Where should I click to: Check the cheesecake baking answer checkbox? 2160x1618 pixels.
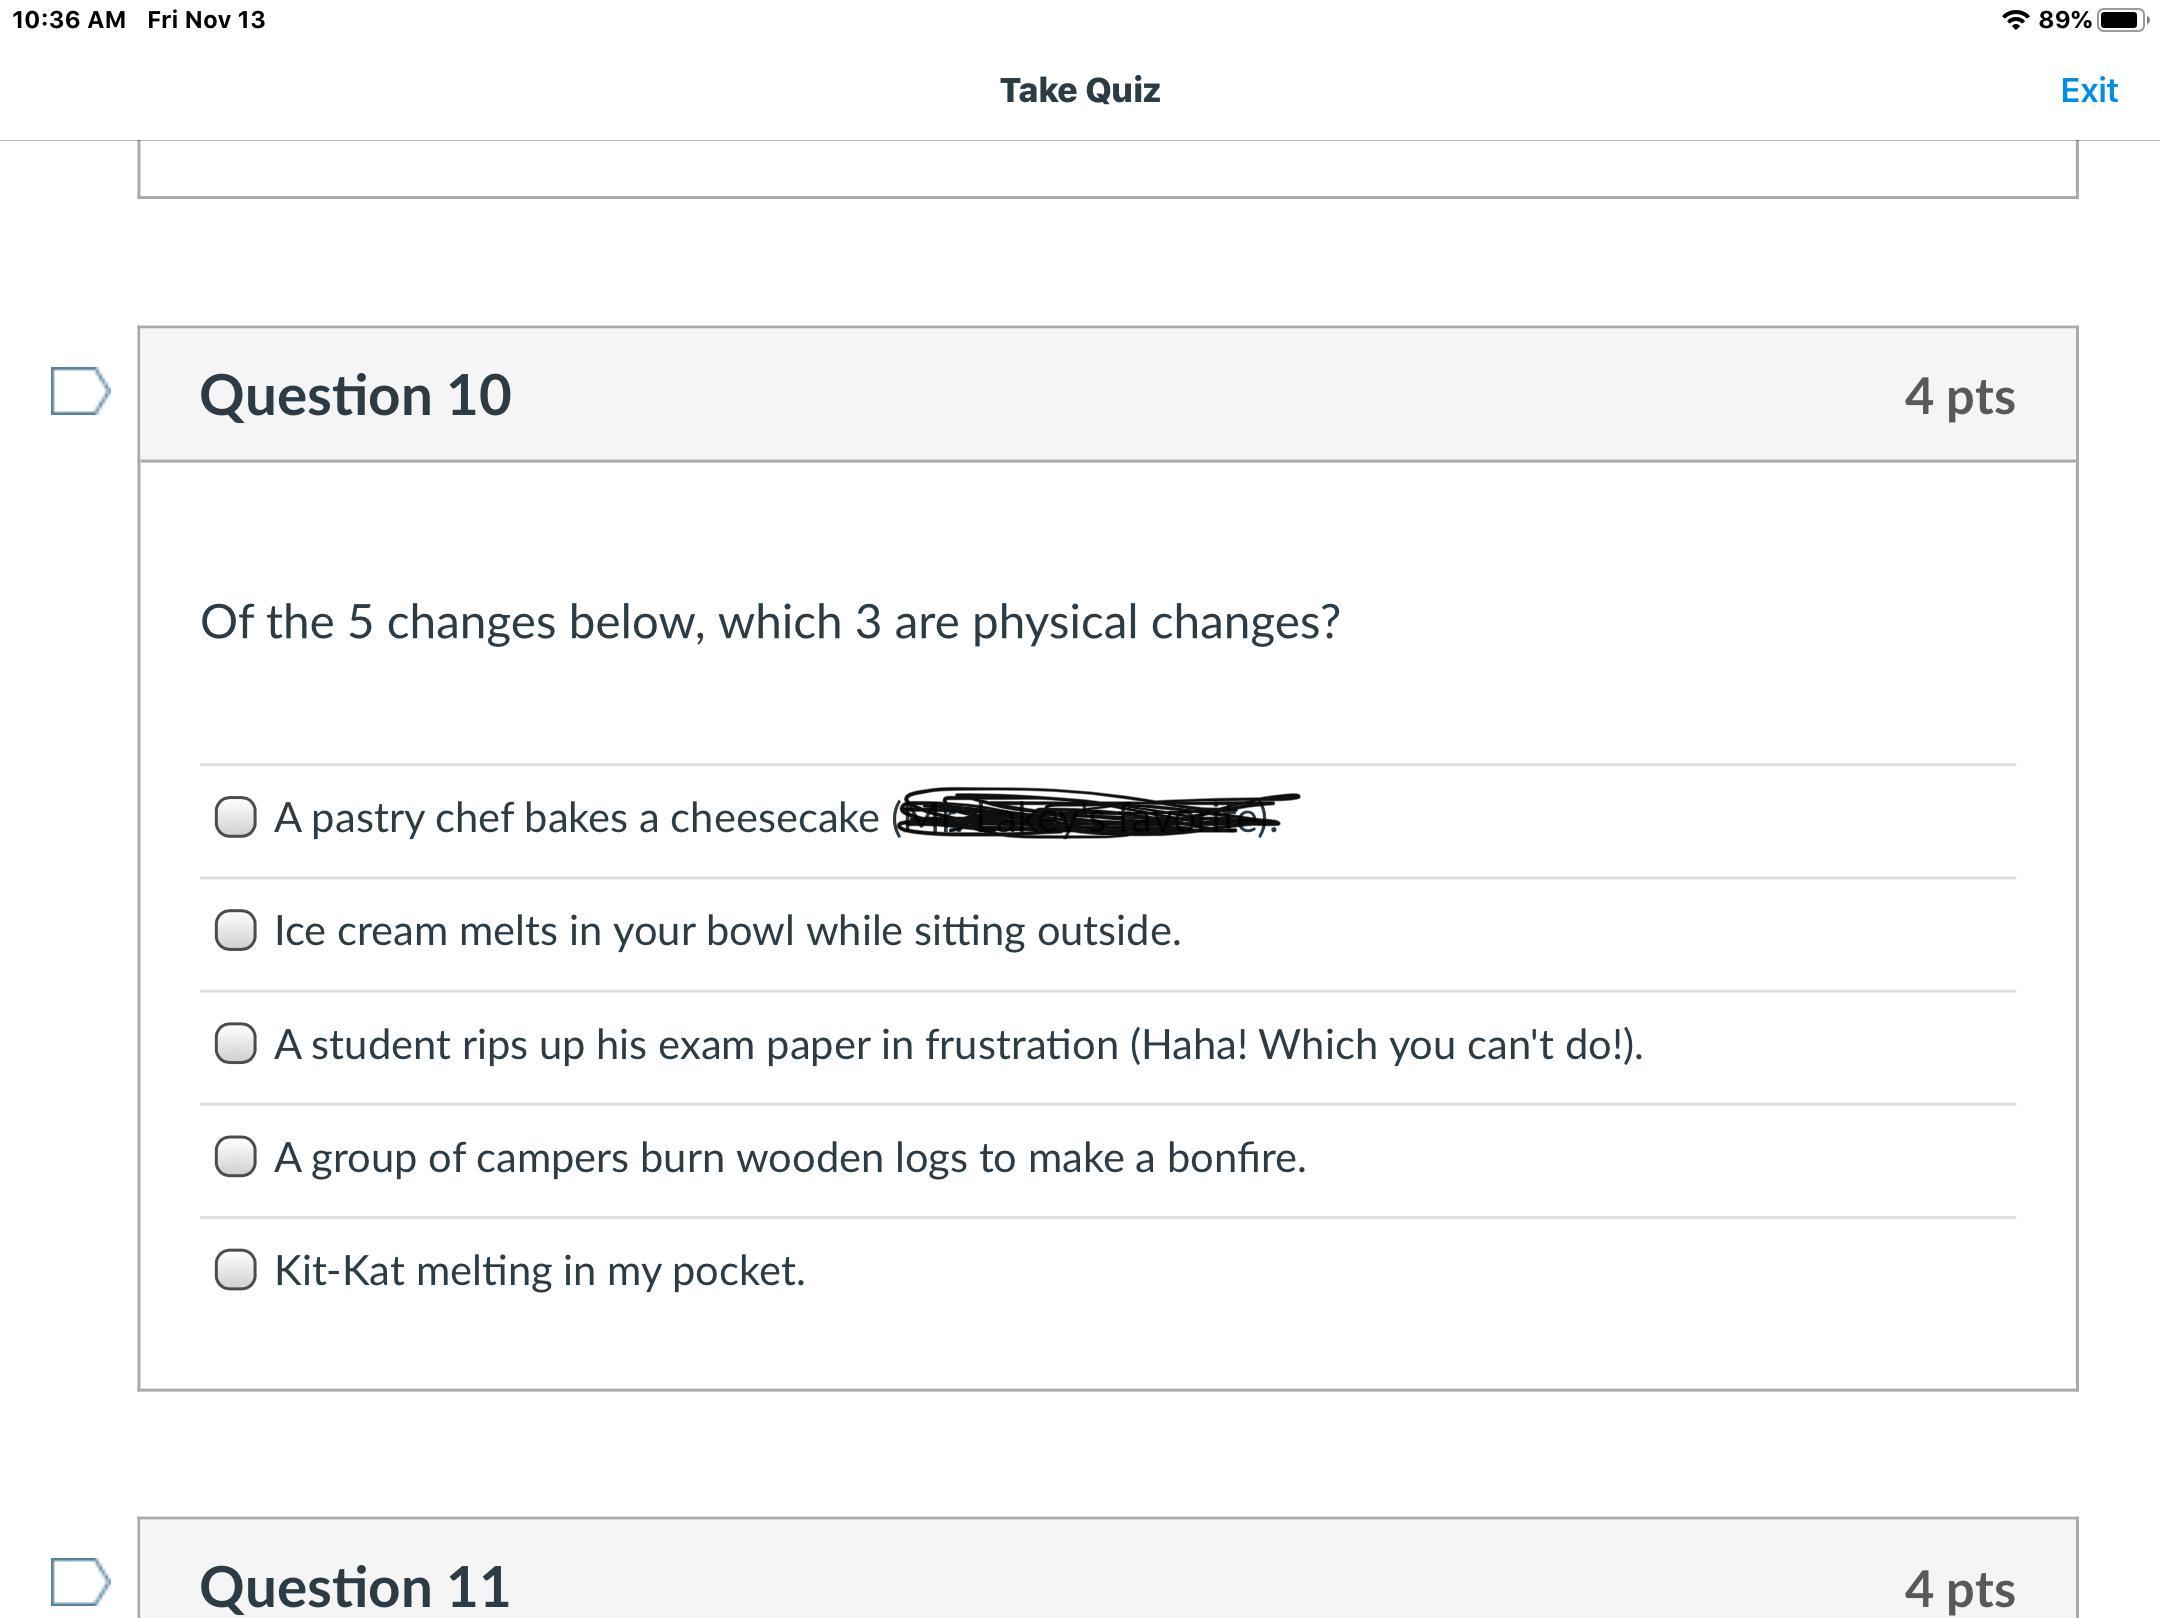click(x=236, y=817)
